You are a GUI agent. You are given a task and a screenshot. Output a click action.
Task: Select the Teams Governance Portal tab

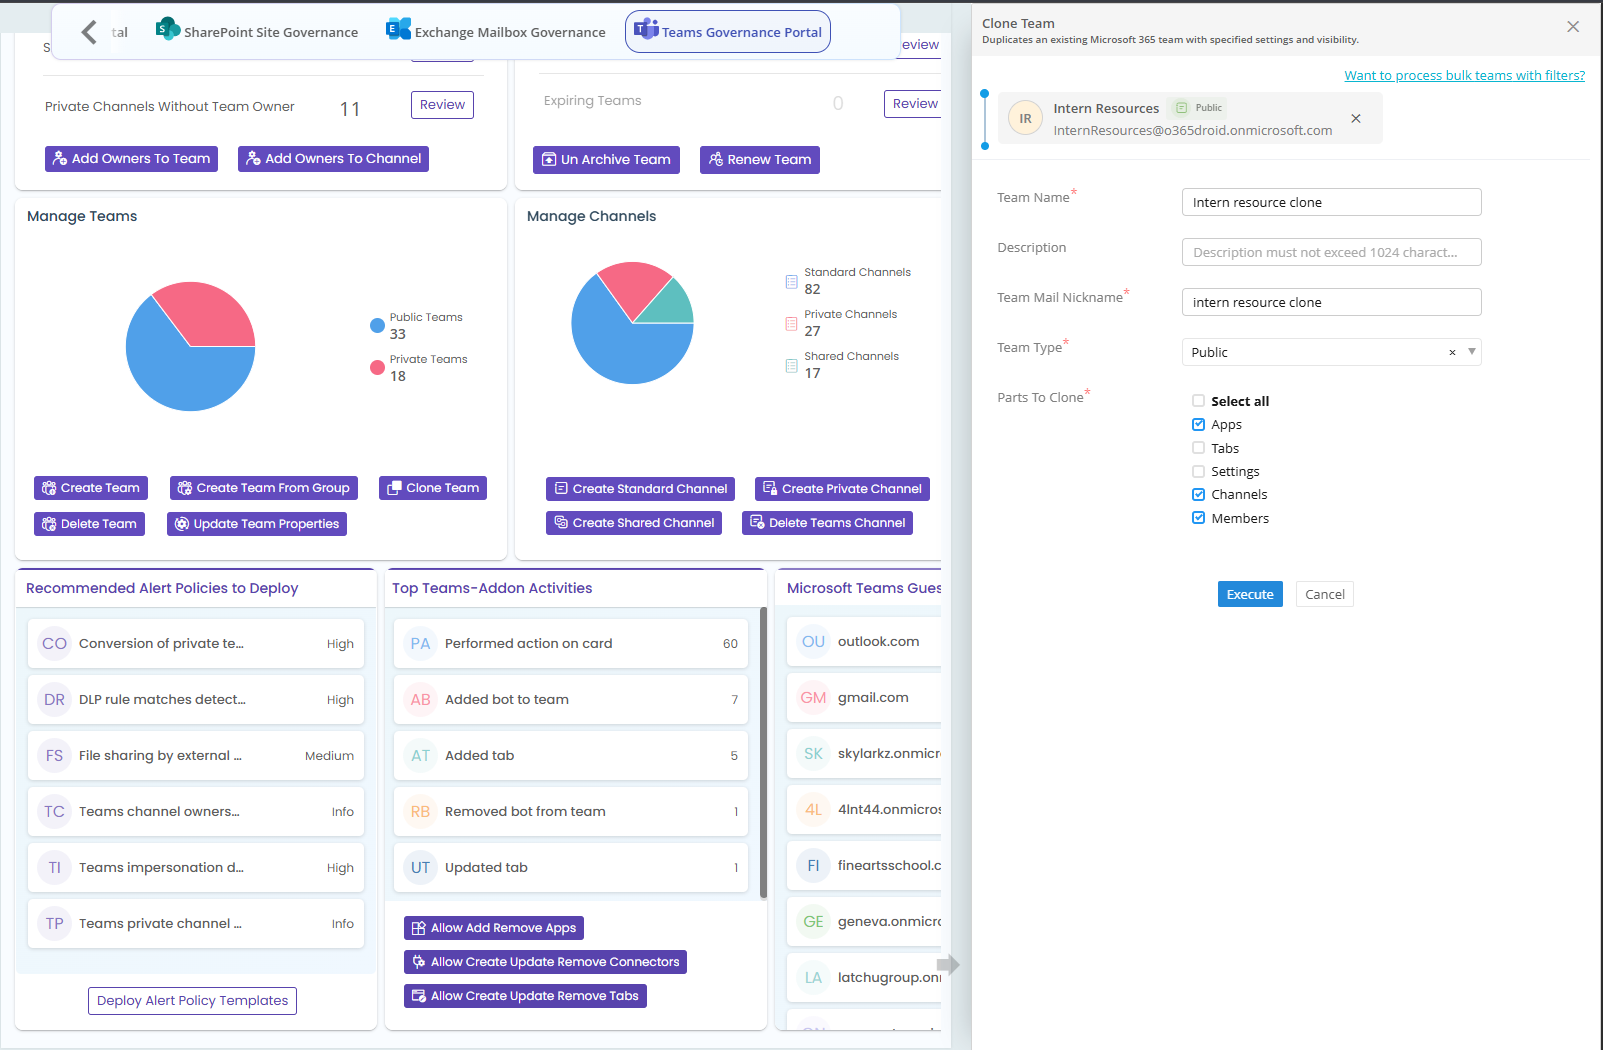(x=727, y=31)
